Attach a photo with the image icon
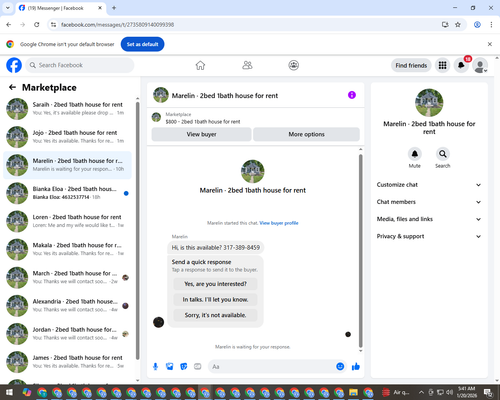This screenshot has width=500, height=400. point(170,367)
